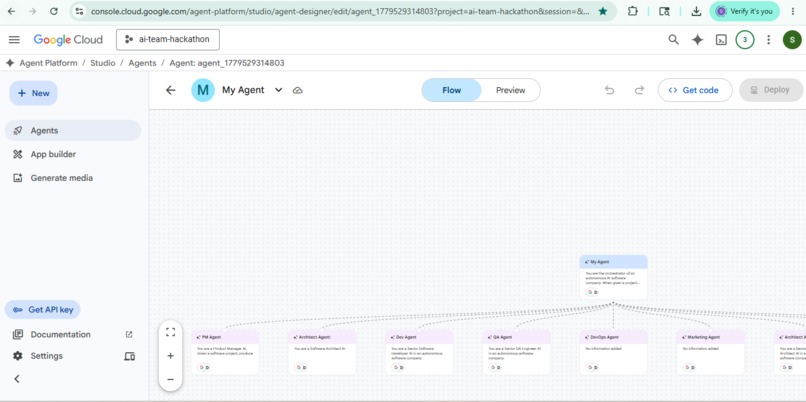Click "No information added" on Marketing Agent card
The image size is (806, 402).
[x=699, y=349]
